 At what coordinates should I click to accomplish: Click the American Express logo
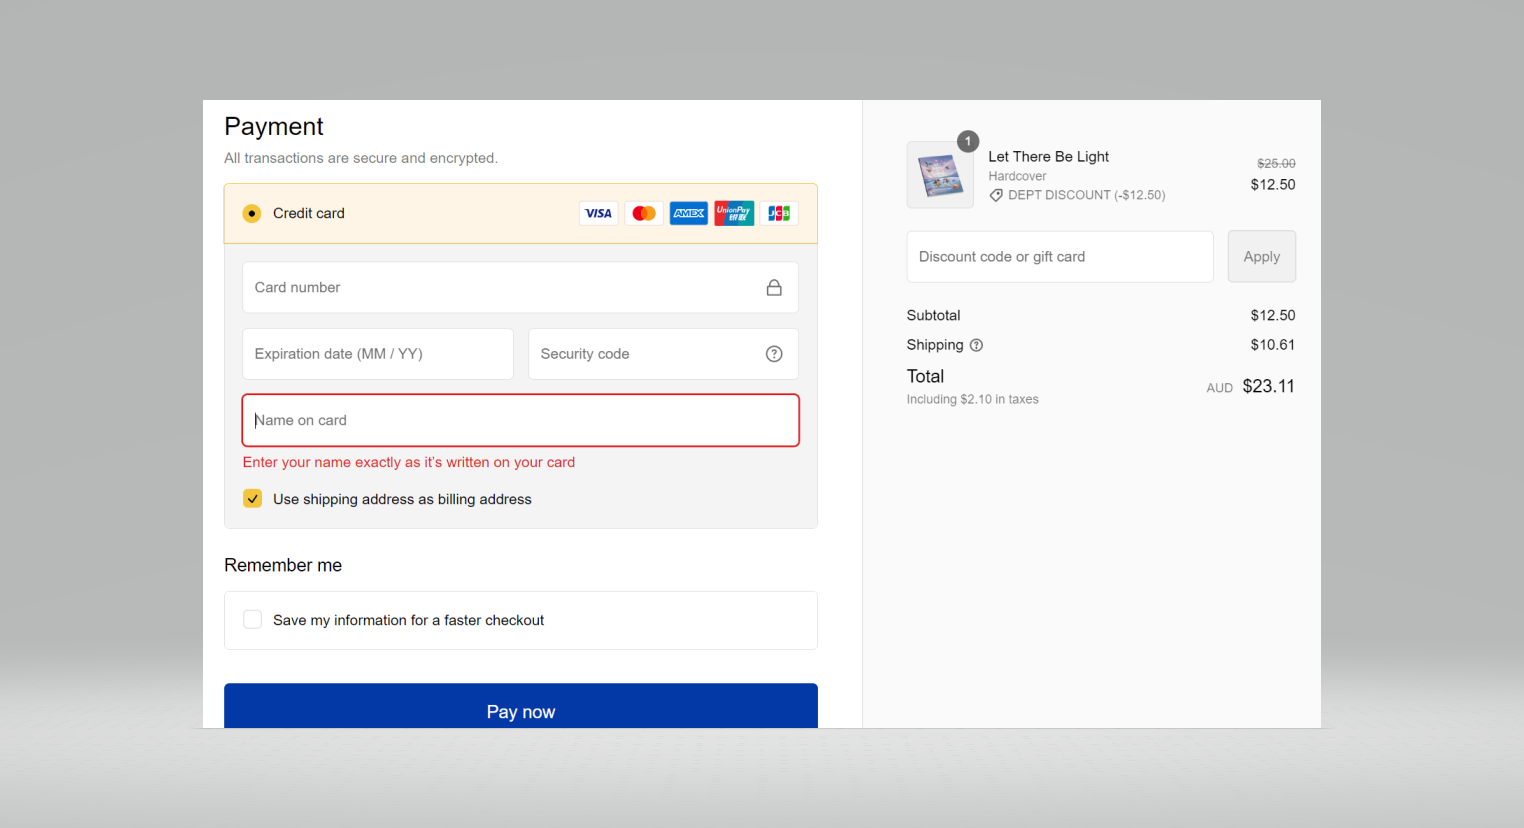(689, 213)
